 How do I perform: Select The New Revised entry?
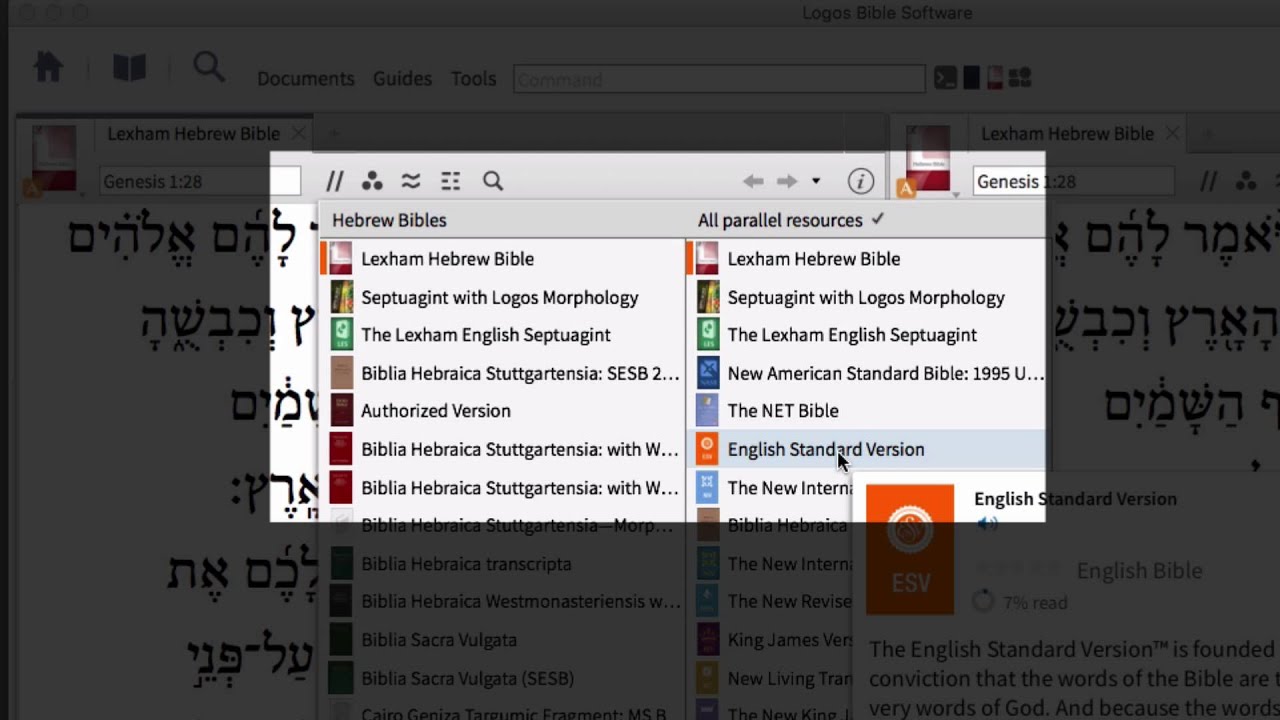770,601
